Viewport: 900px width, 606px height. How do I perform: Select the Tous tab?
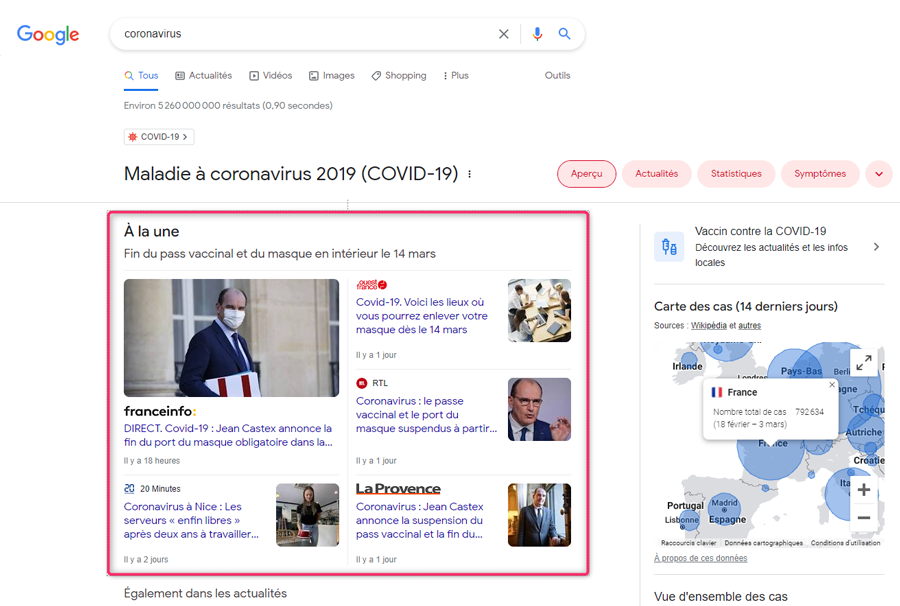[x=141, y=76]
